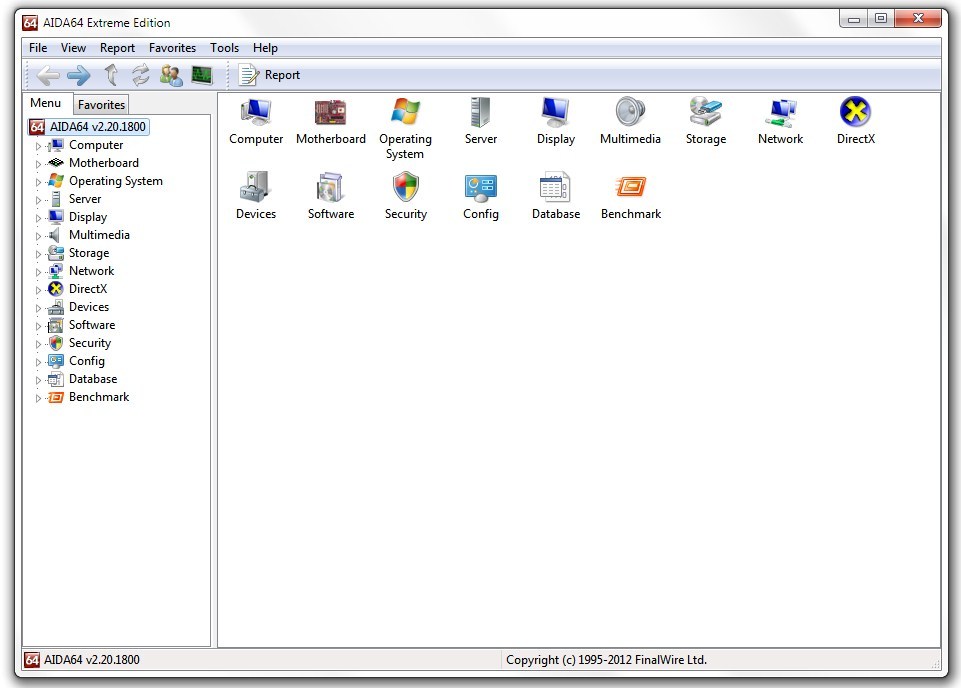Open the Tools menu
Screen dimensions: 961x688
pos(224,48)
